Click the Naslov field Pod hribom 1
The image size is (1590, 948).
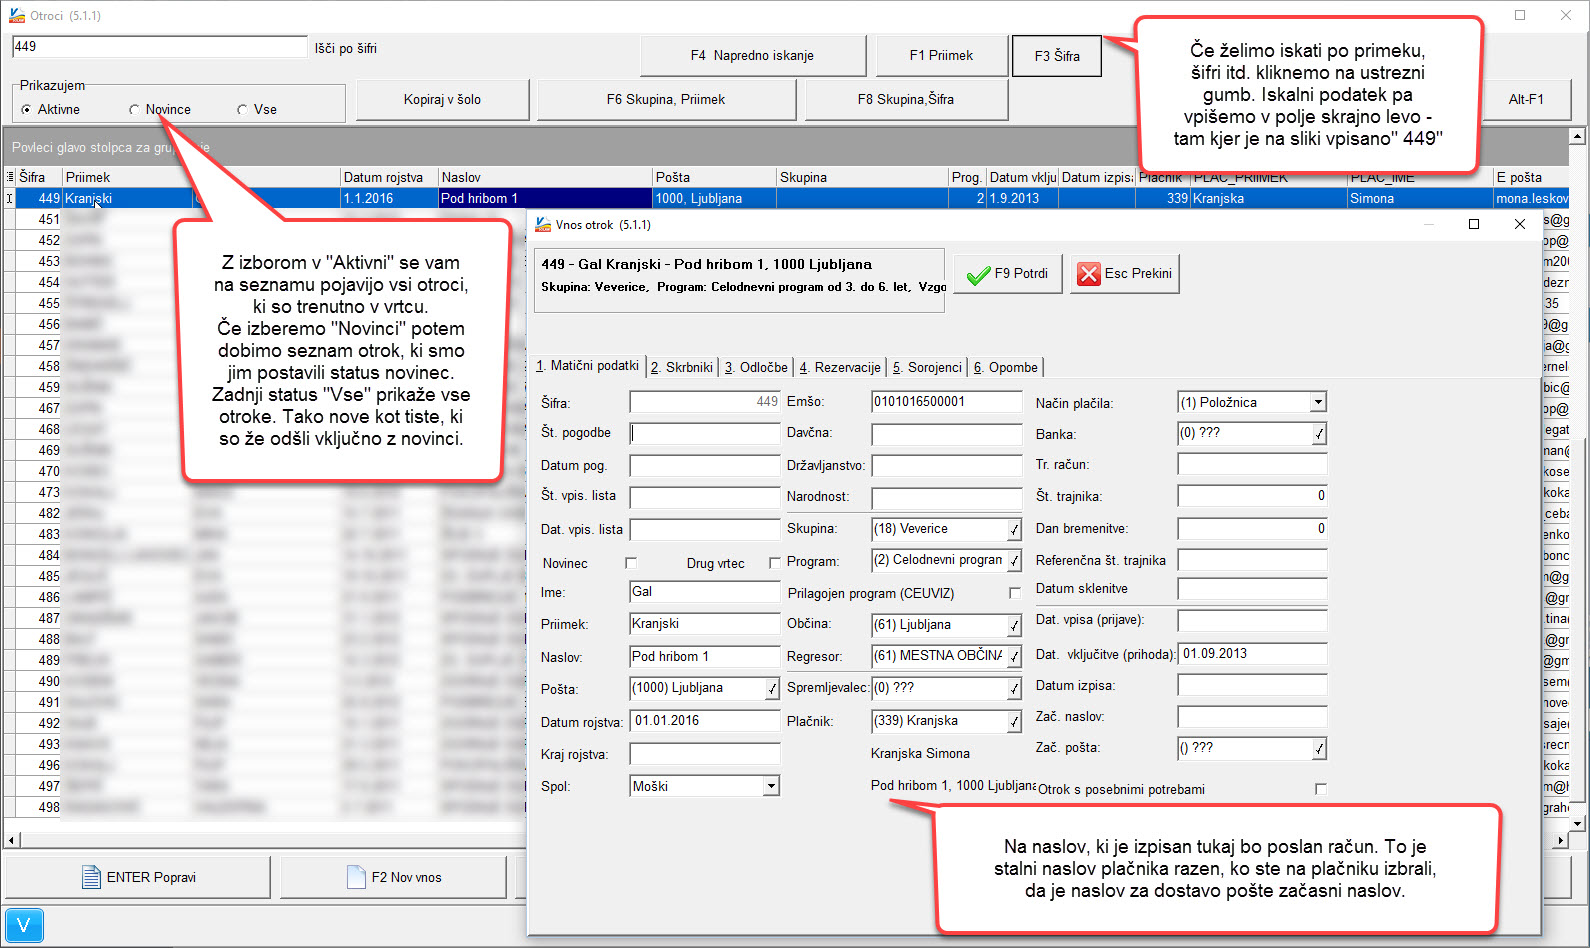pos(704,657)
